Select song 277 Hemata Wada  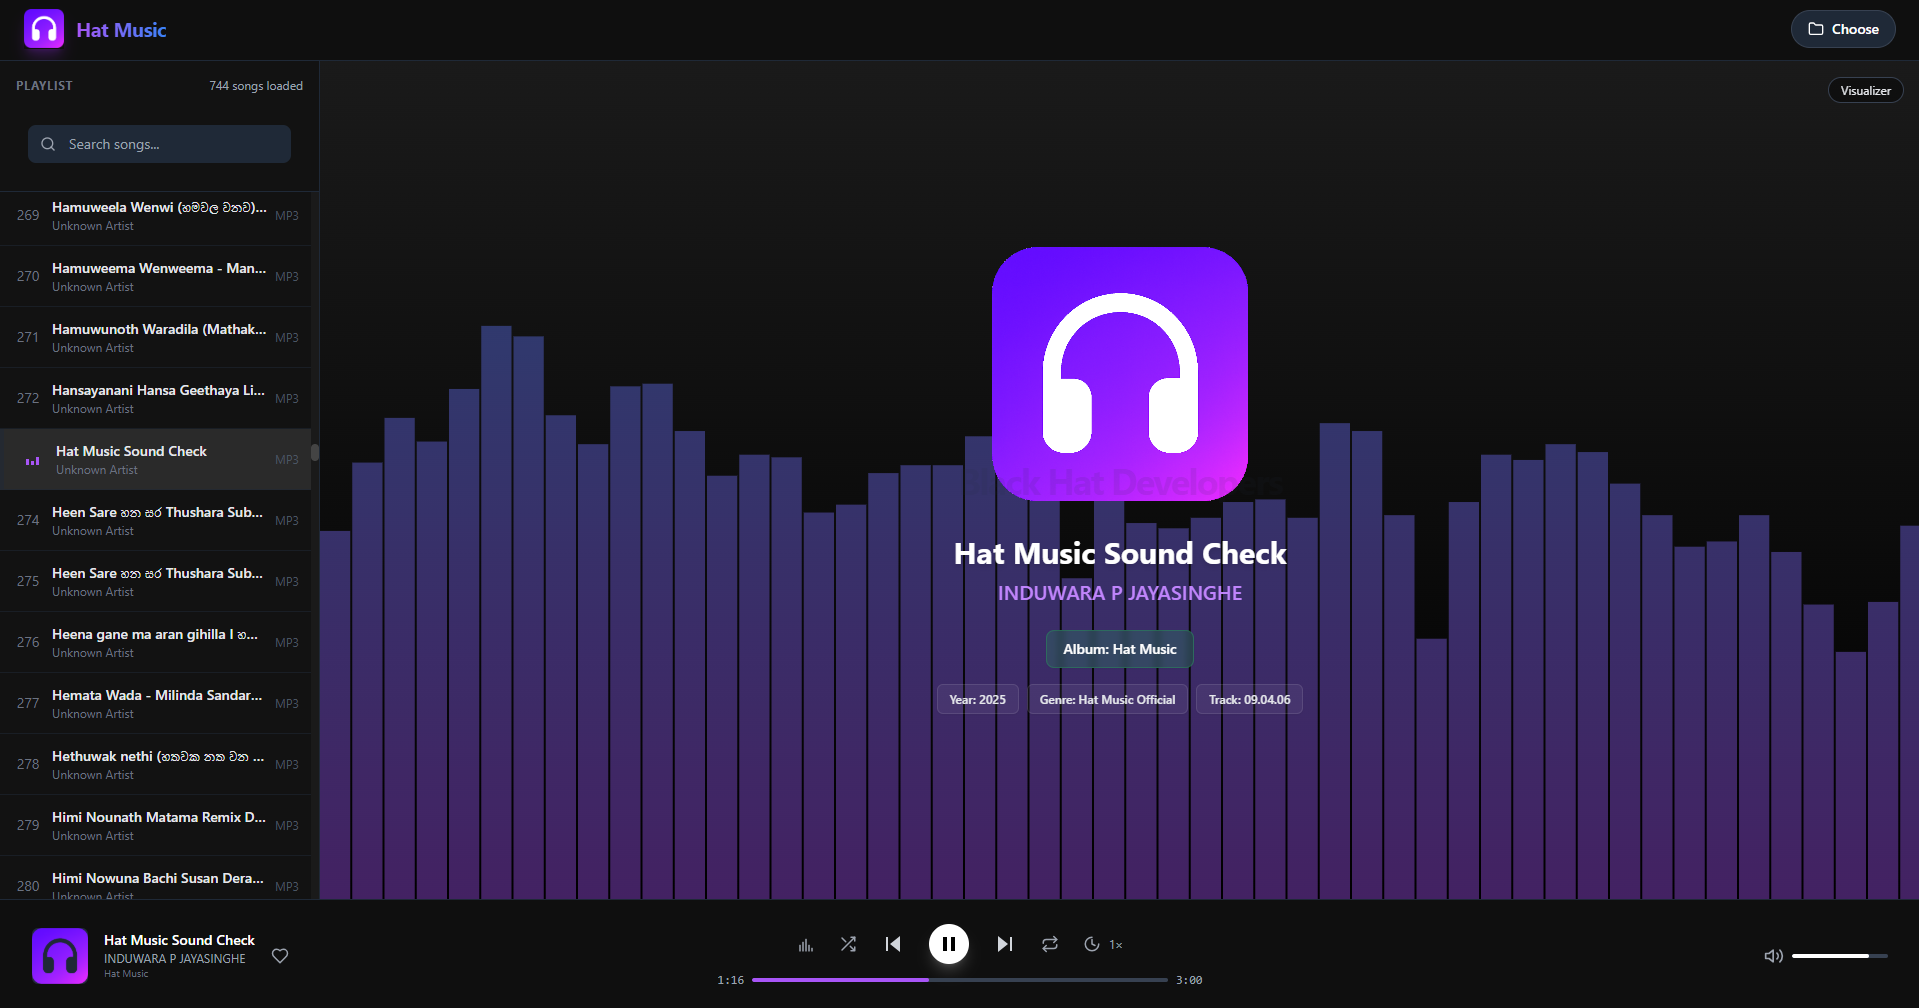(157, 703)
